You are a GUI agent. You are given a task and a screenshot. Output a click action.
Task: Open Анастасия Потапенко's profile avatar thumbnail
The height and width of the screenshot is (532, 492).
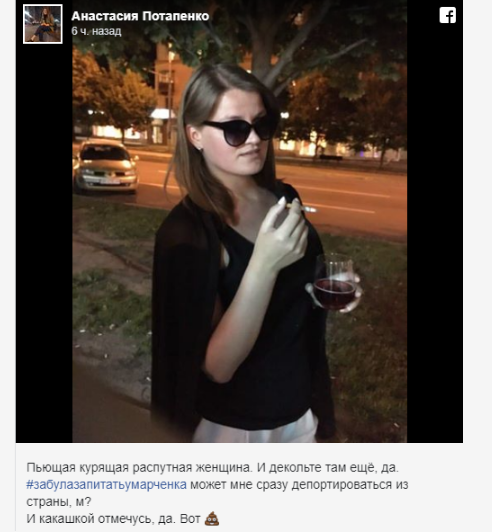43,24
